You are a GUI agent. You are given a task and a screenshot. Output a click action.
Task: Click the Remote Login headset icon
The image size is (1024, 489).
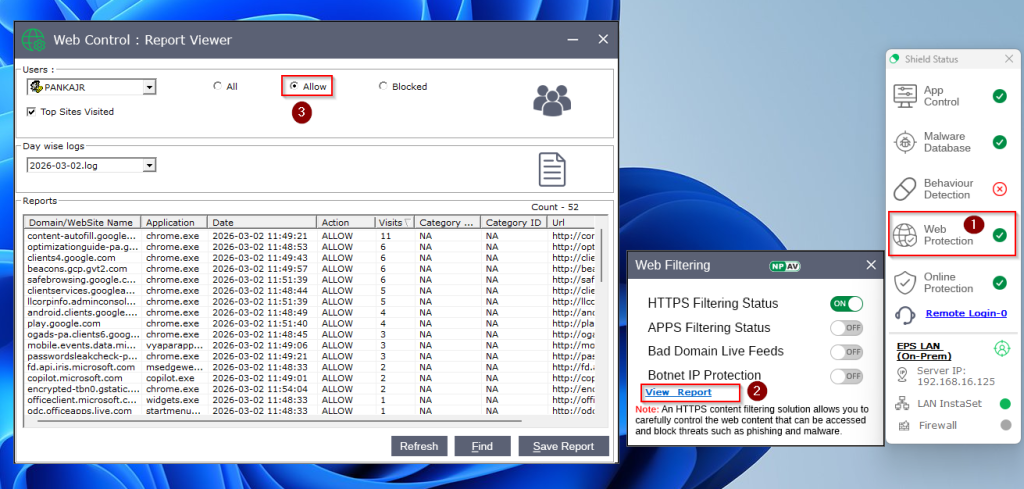[905, 314]
